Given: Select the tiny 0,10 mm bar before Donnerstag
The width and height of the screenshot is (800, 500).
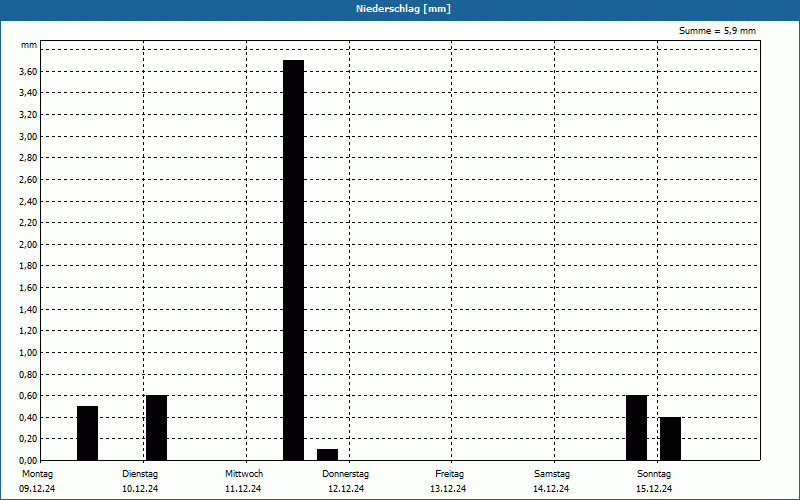Looking at the screenshot, I should (328, 455).
